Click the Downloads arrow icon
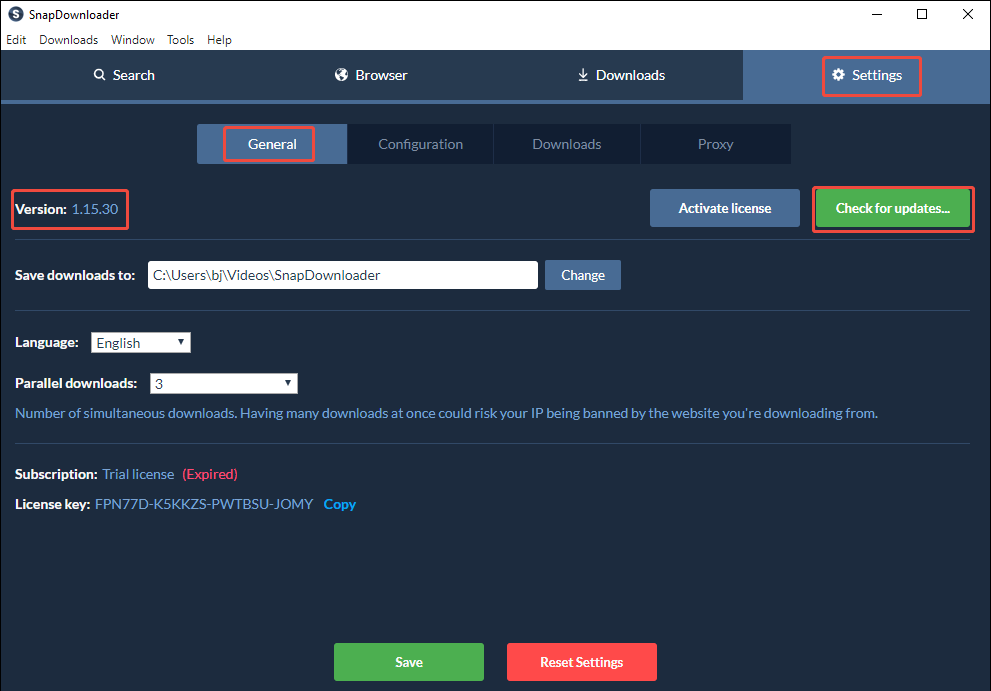Screen dimensions: 991x691 point(583,75)
